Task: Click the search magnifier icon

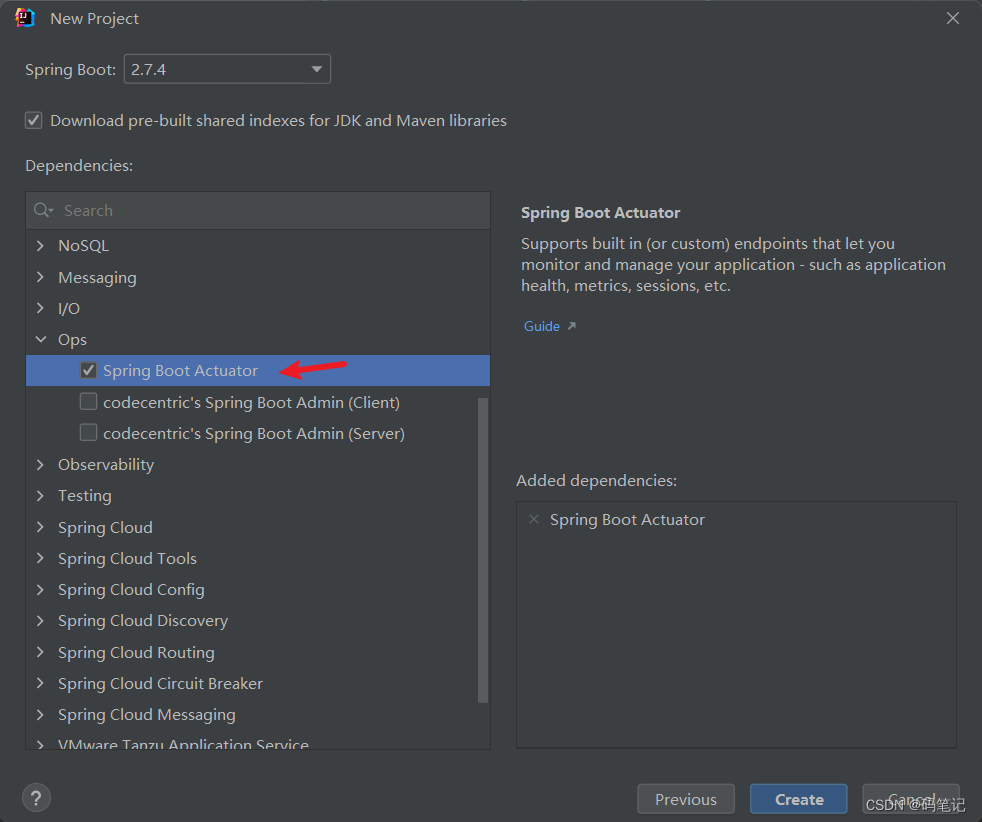Action: [43, 210]
